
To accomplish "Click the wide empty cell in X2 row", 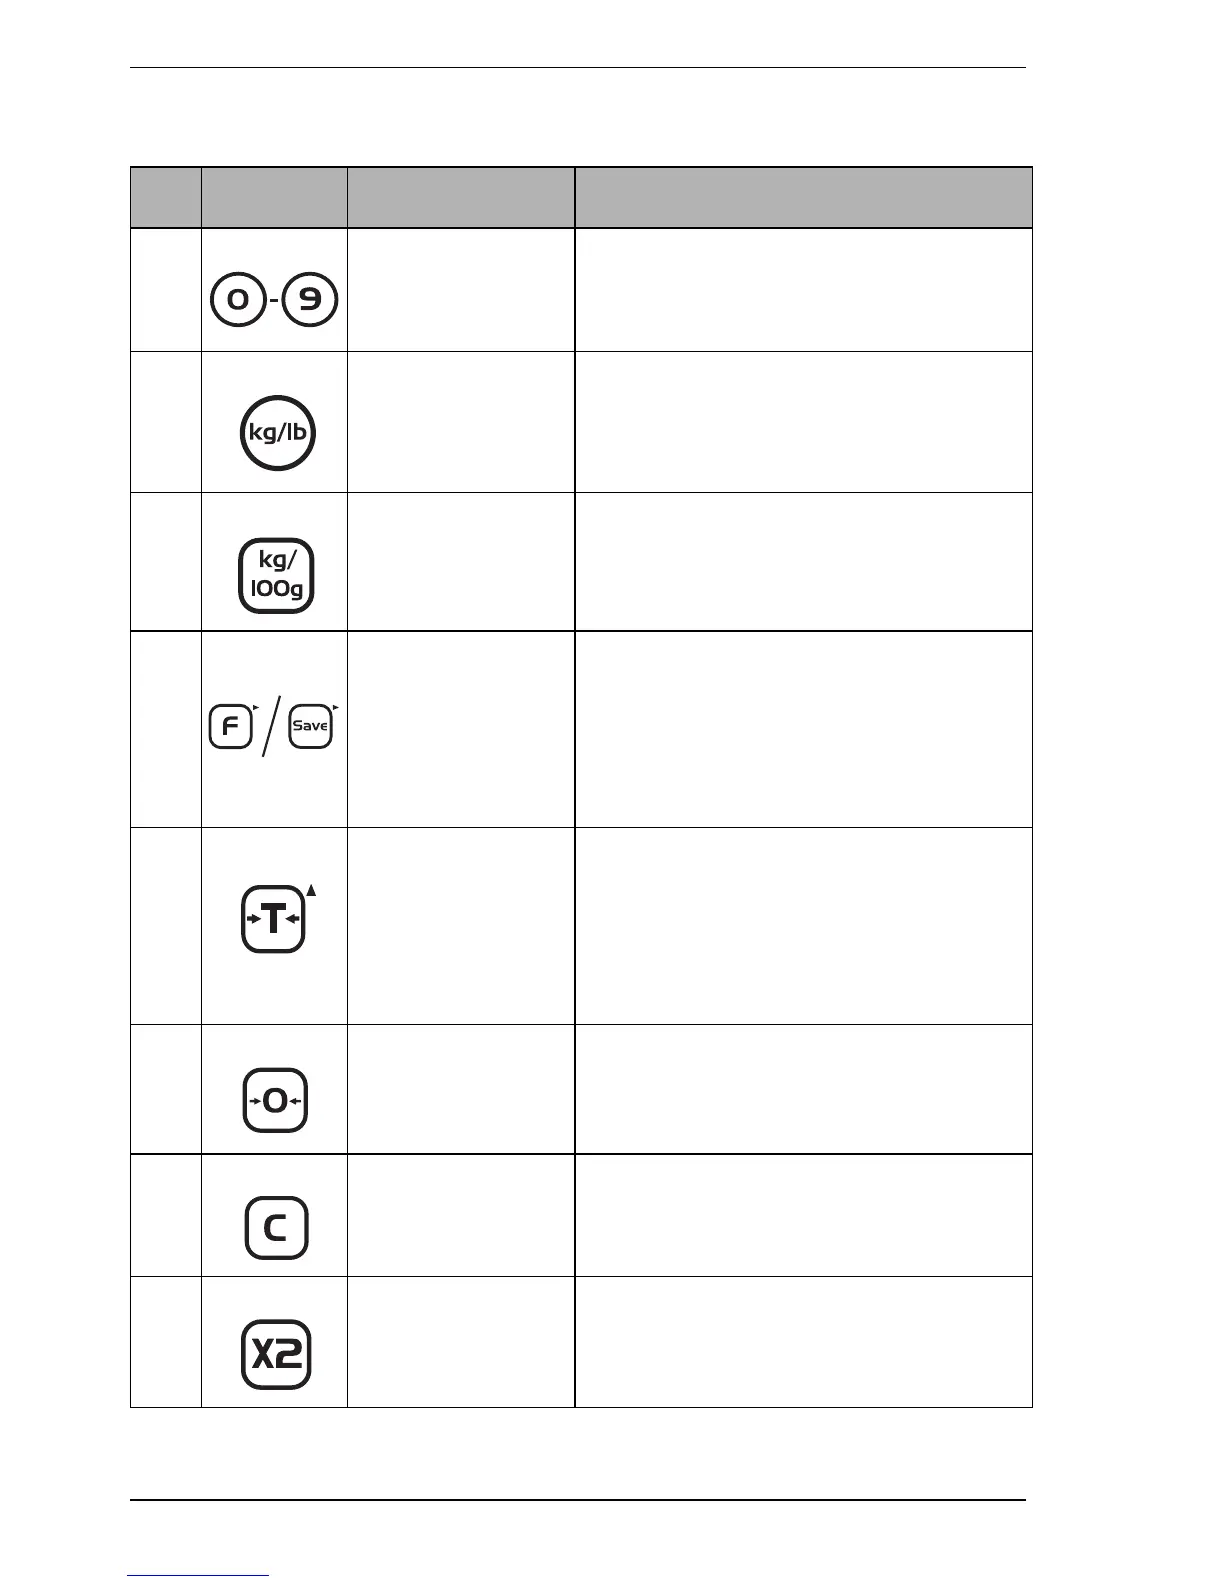I will click(803, 1342).
